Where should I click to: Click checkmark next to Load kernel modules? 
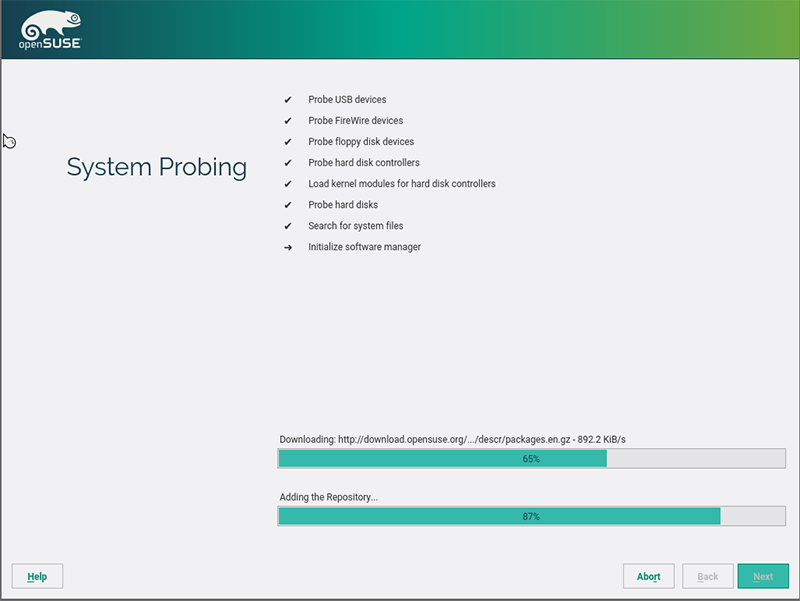click(x=288, y=184)
